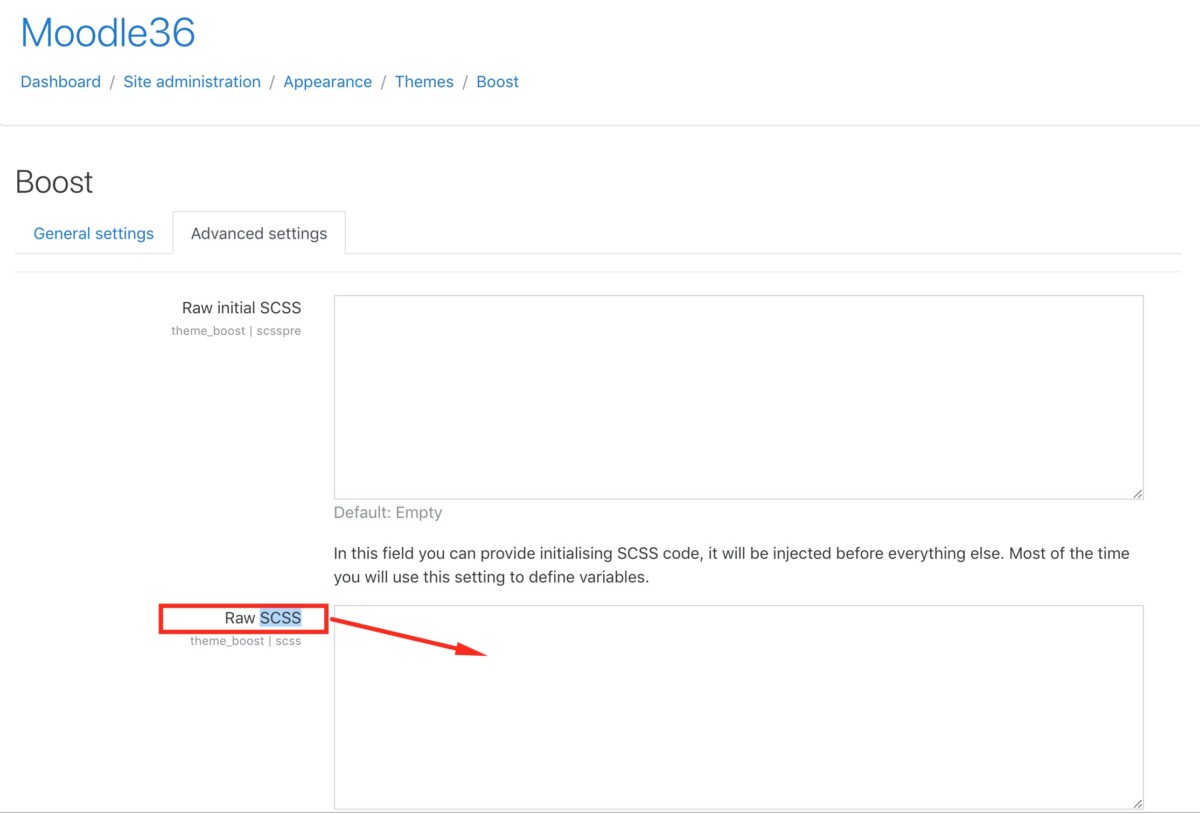Click the highlighted Raw SCSS label

tap(263, 618)
